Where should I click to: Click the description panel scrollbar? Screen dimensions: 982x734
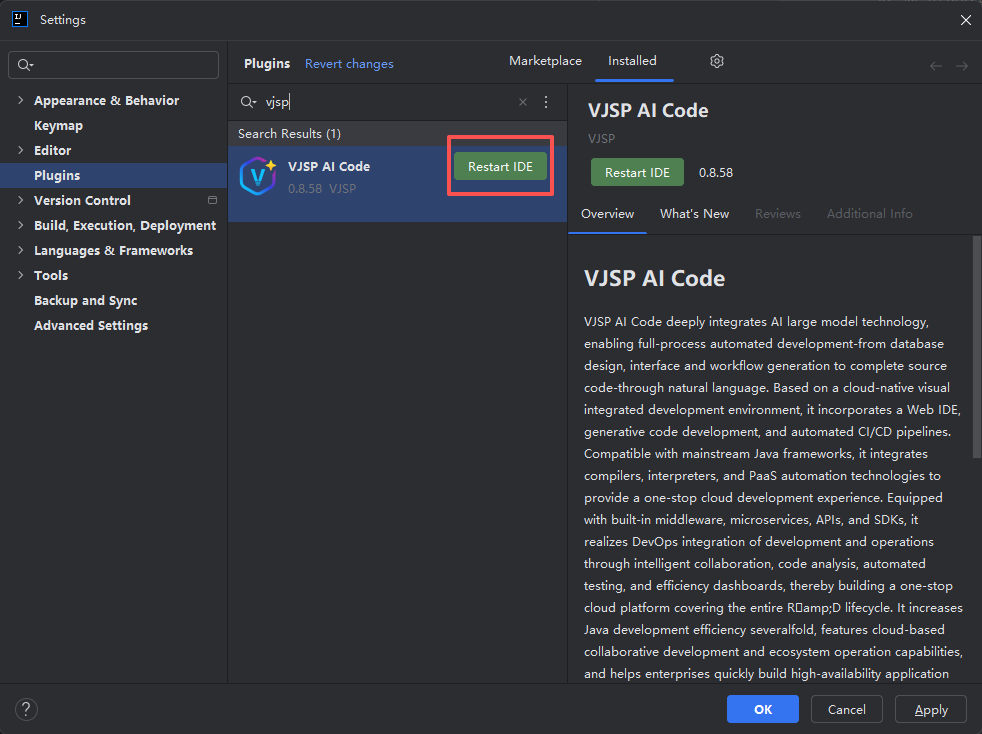pyautogui.click(x=976, y=350)
